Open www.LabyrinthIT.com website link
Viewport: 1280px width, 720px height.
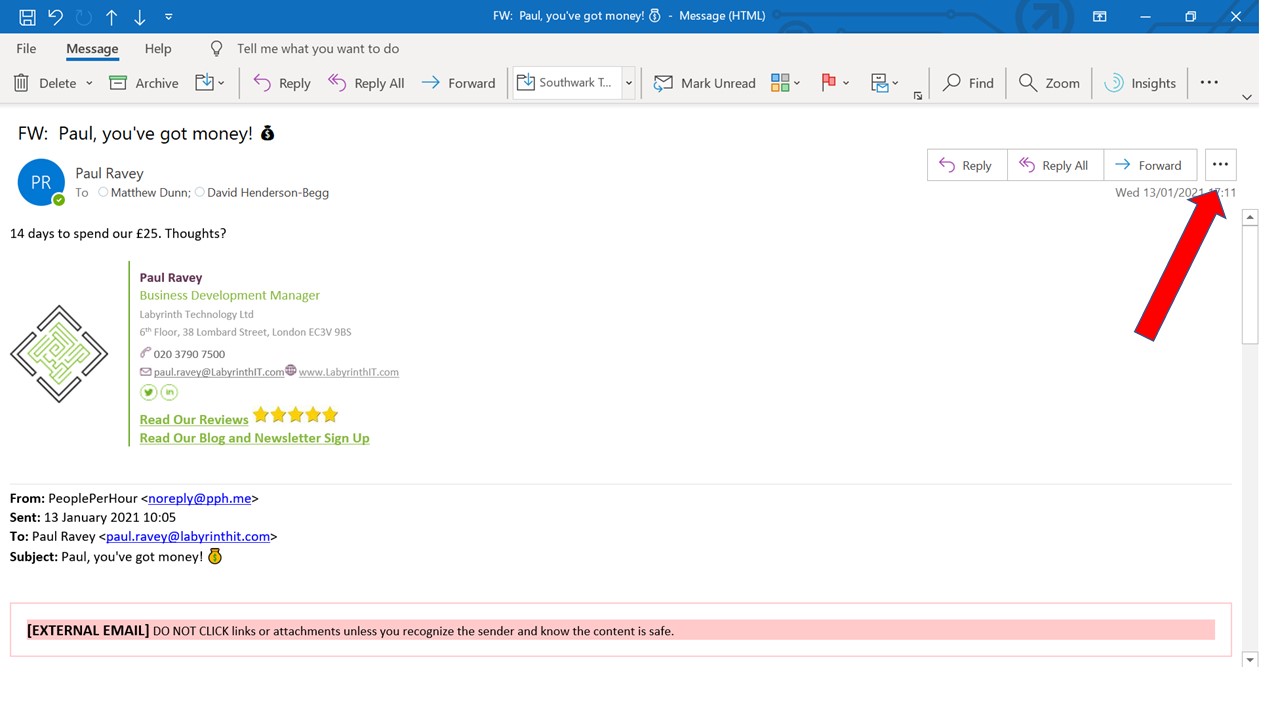click(x=348, y=372)
